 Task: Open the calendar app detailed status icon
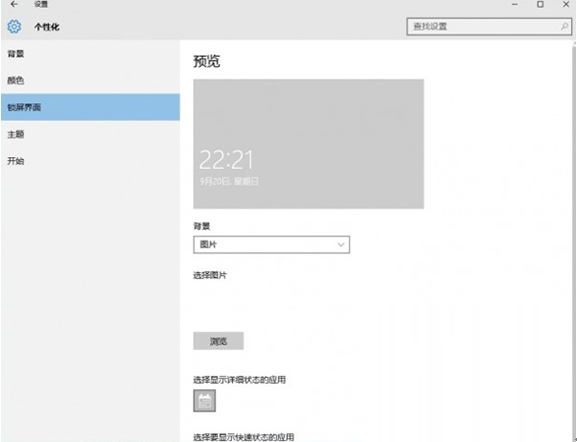pos(205,400)
